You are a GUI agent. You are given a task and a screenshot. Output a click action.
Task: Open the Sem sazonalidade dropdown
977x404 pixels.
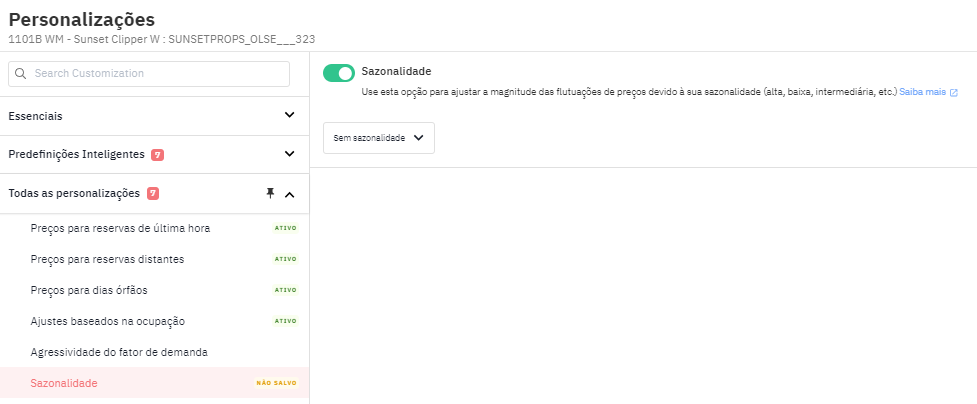(379, 138)
